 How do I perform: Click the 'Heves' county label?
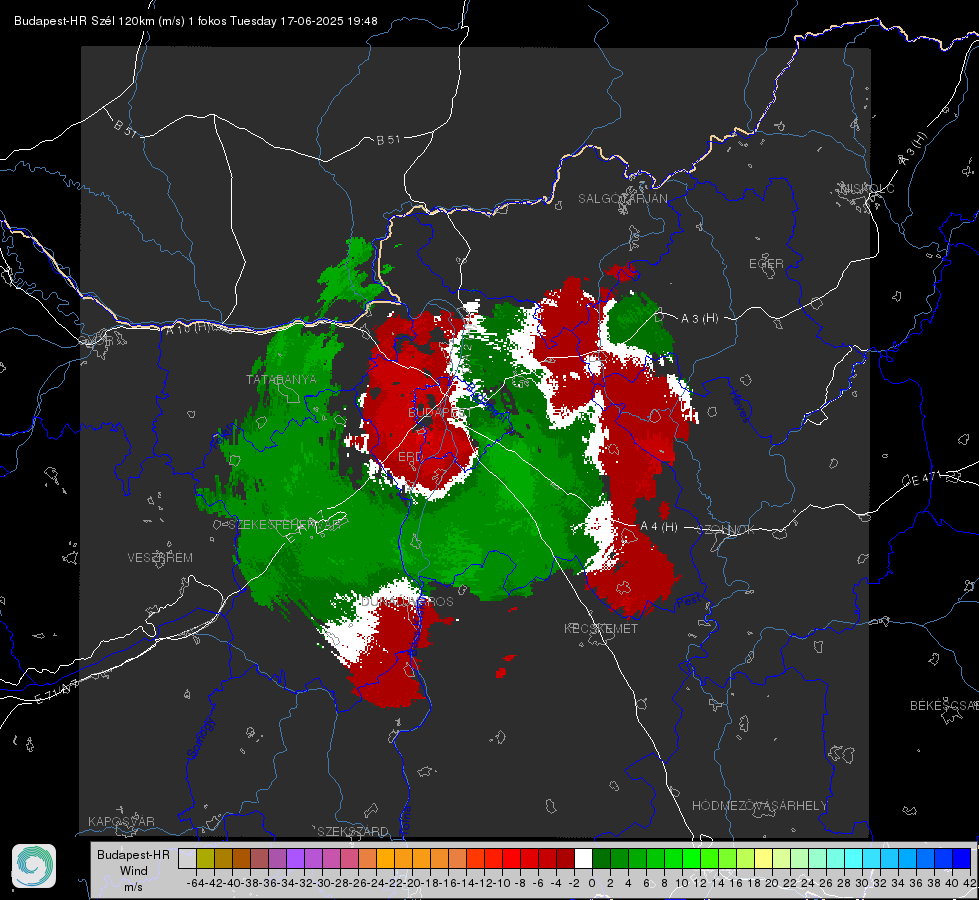pos(740,406)
